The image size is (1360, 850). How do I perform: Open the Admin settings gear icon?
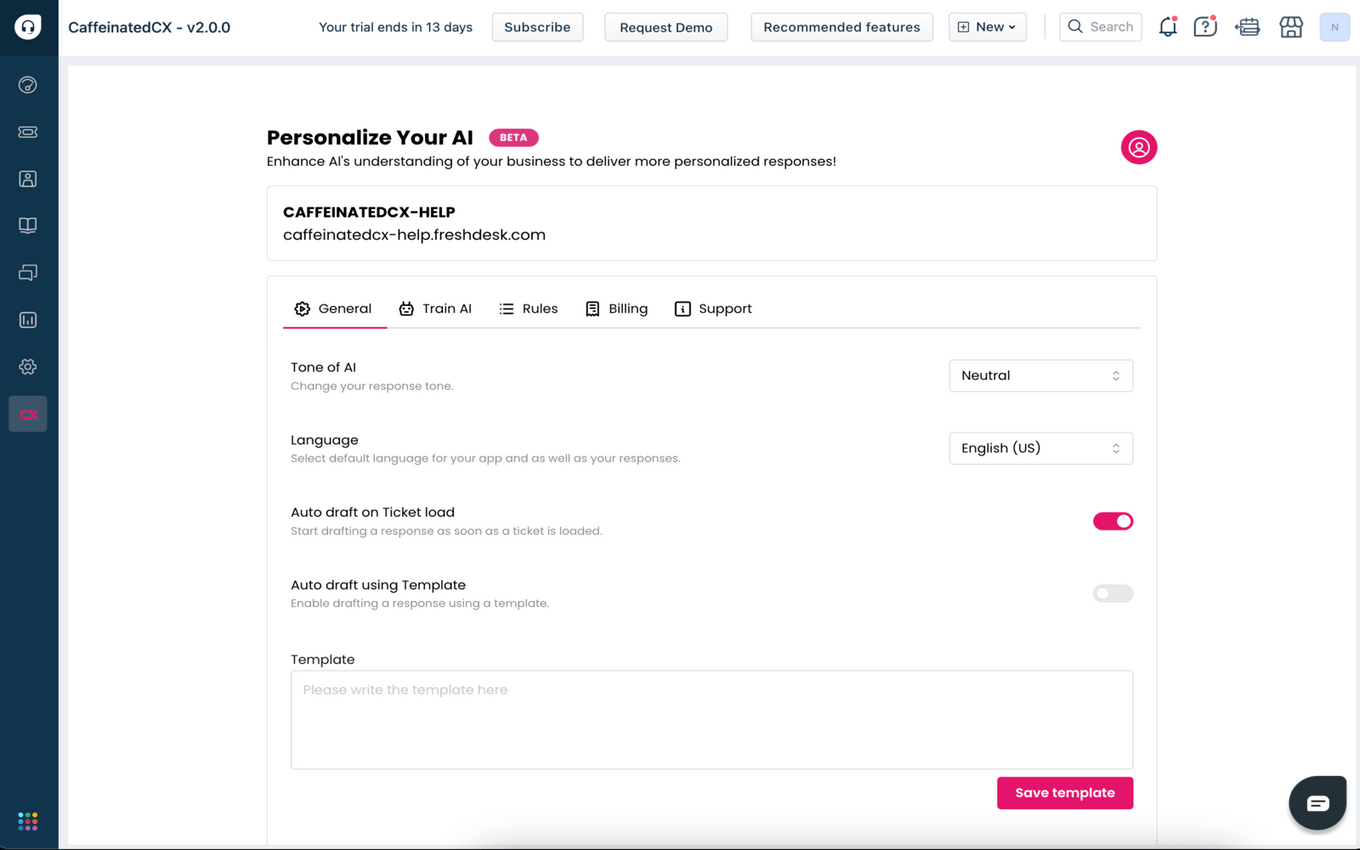(28, 367)
